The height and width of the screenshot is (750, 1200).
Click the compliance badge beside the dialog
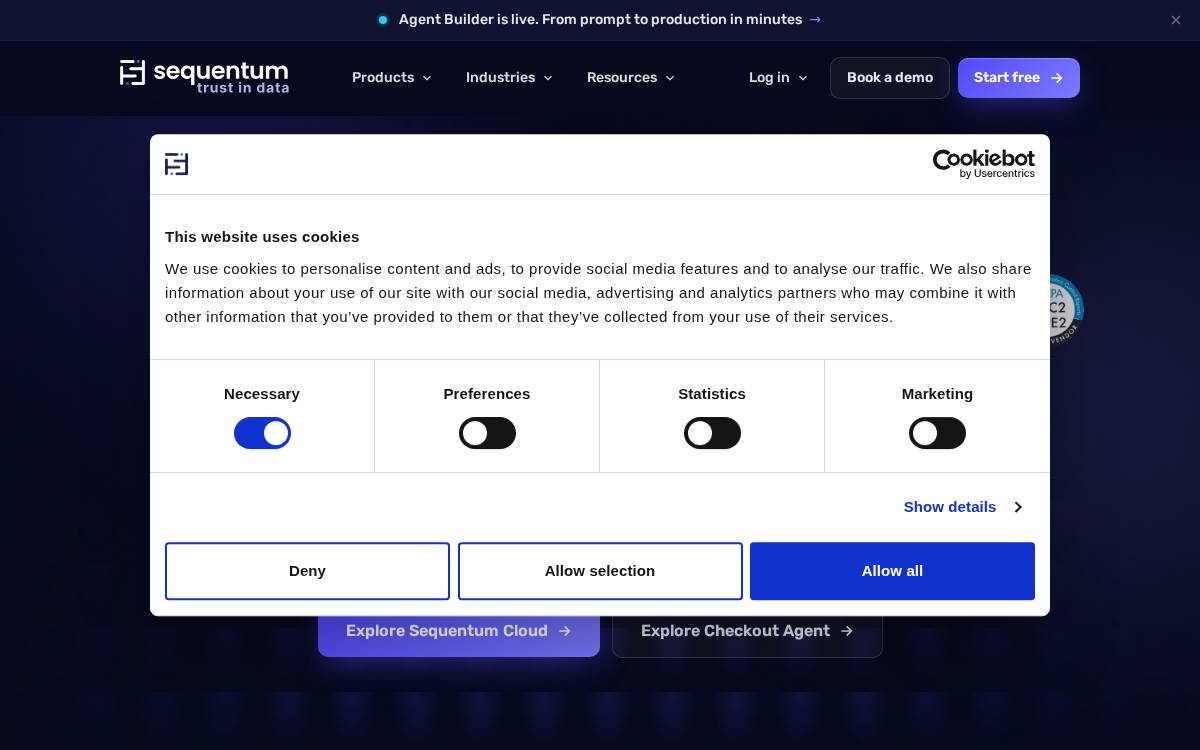1066,310
